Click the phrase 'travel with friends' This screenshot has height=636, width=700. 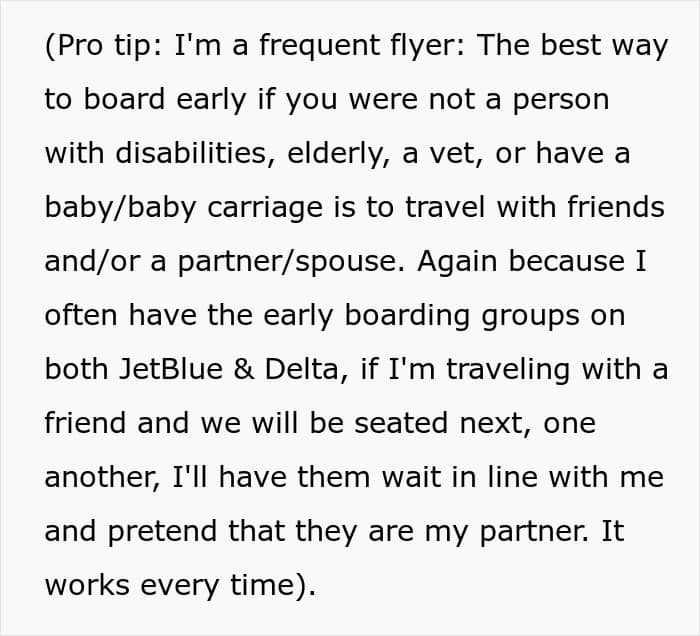tap(535, 207)
